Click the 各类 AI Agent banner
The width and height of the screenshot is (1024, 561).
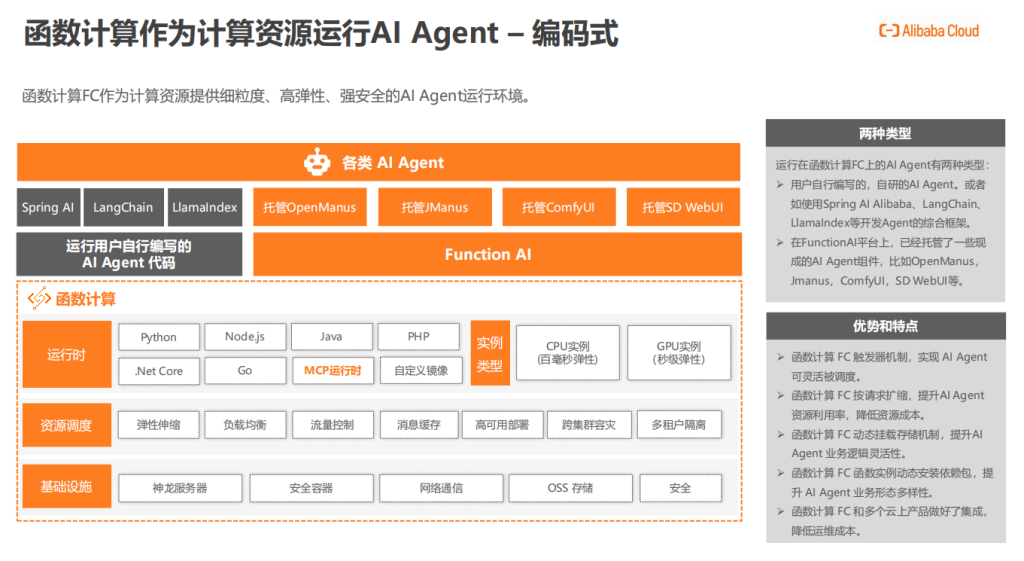[379, 162]
